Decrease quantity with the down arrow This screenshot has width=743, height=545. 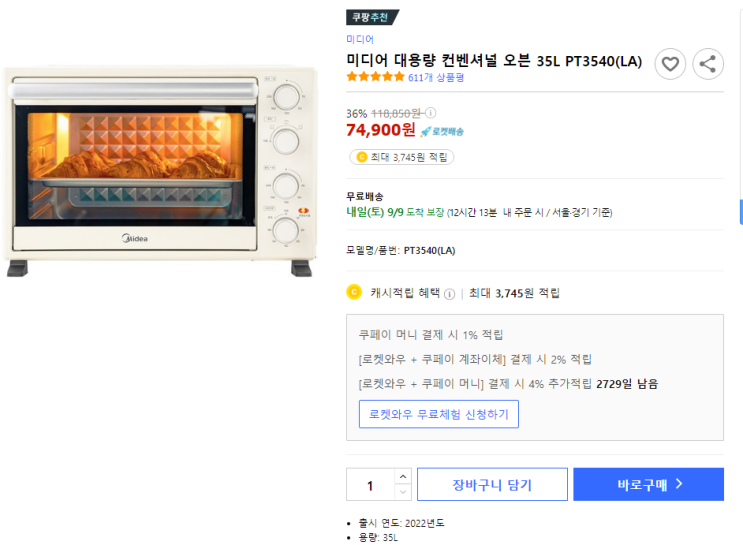click(x=402, y=492)
